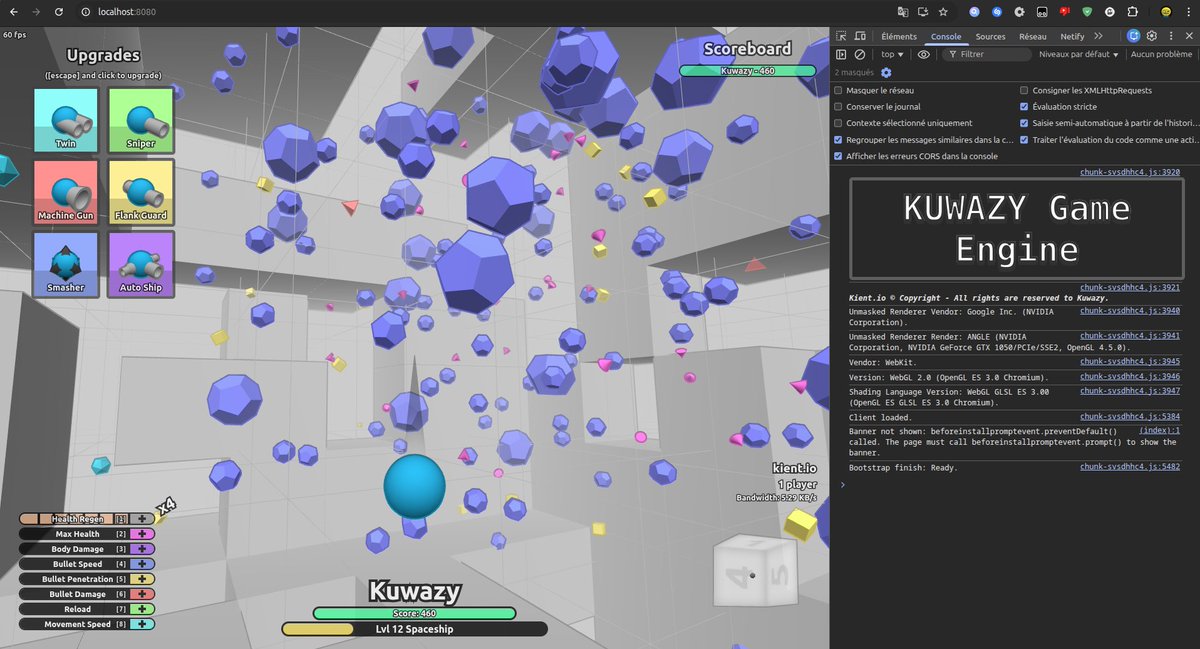
Task: Click the plus button for Health Regen
Action: pos(144,519)
